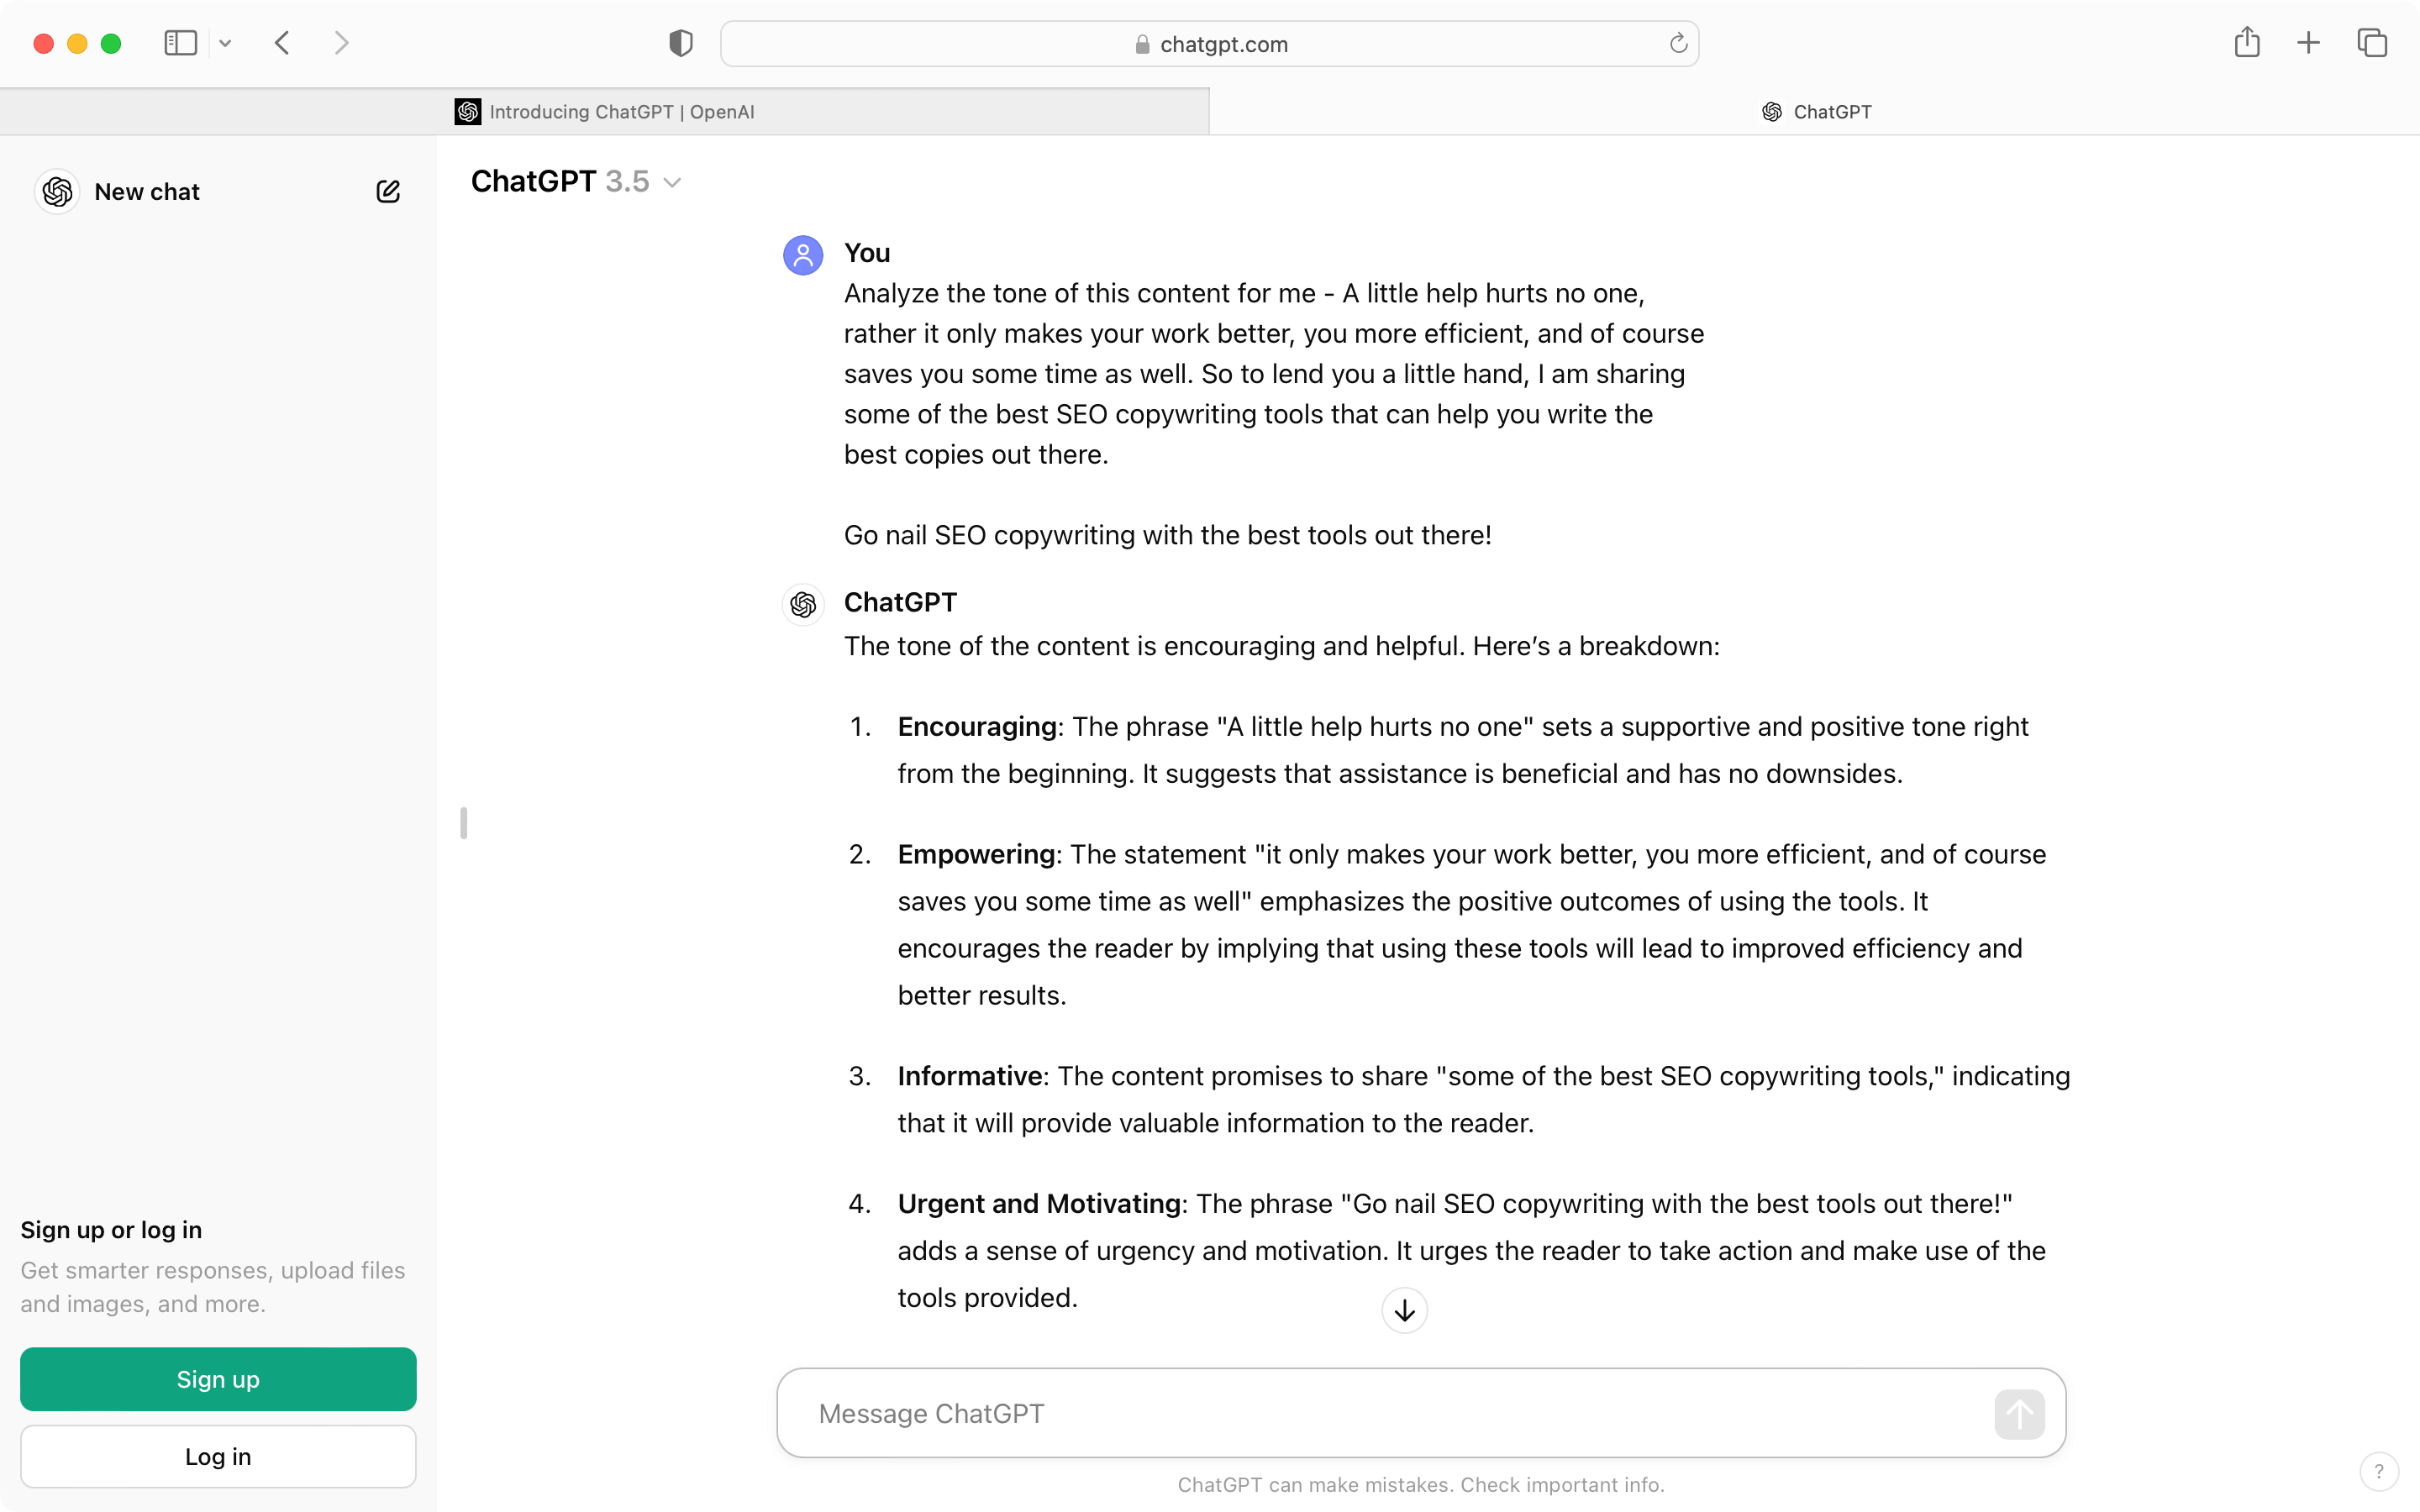
Task: Click "Sign up or log in" heading
Action: (x=111, y=1229)
